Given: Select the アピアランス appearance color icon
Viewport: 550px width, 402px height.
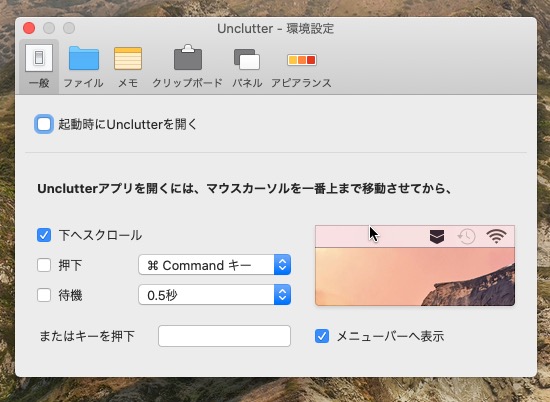Looking at the screenshot, I should click(302, 60).
